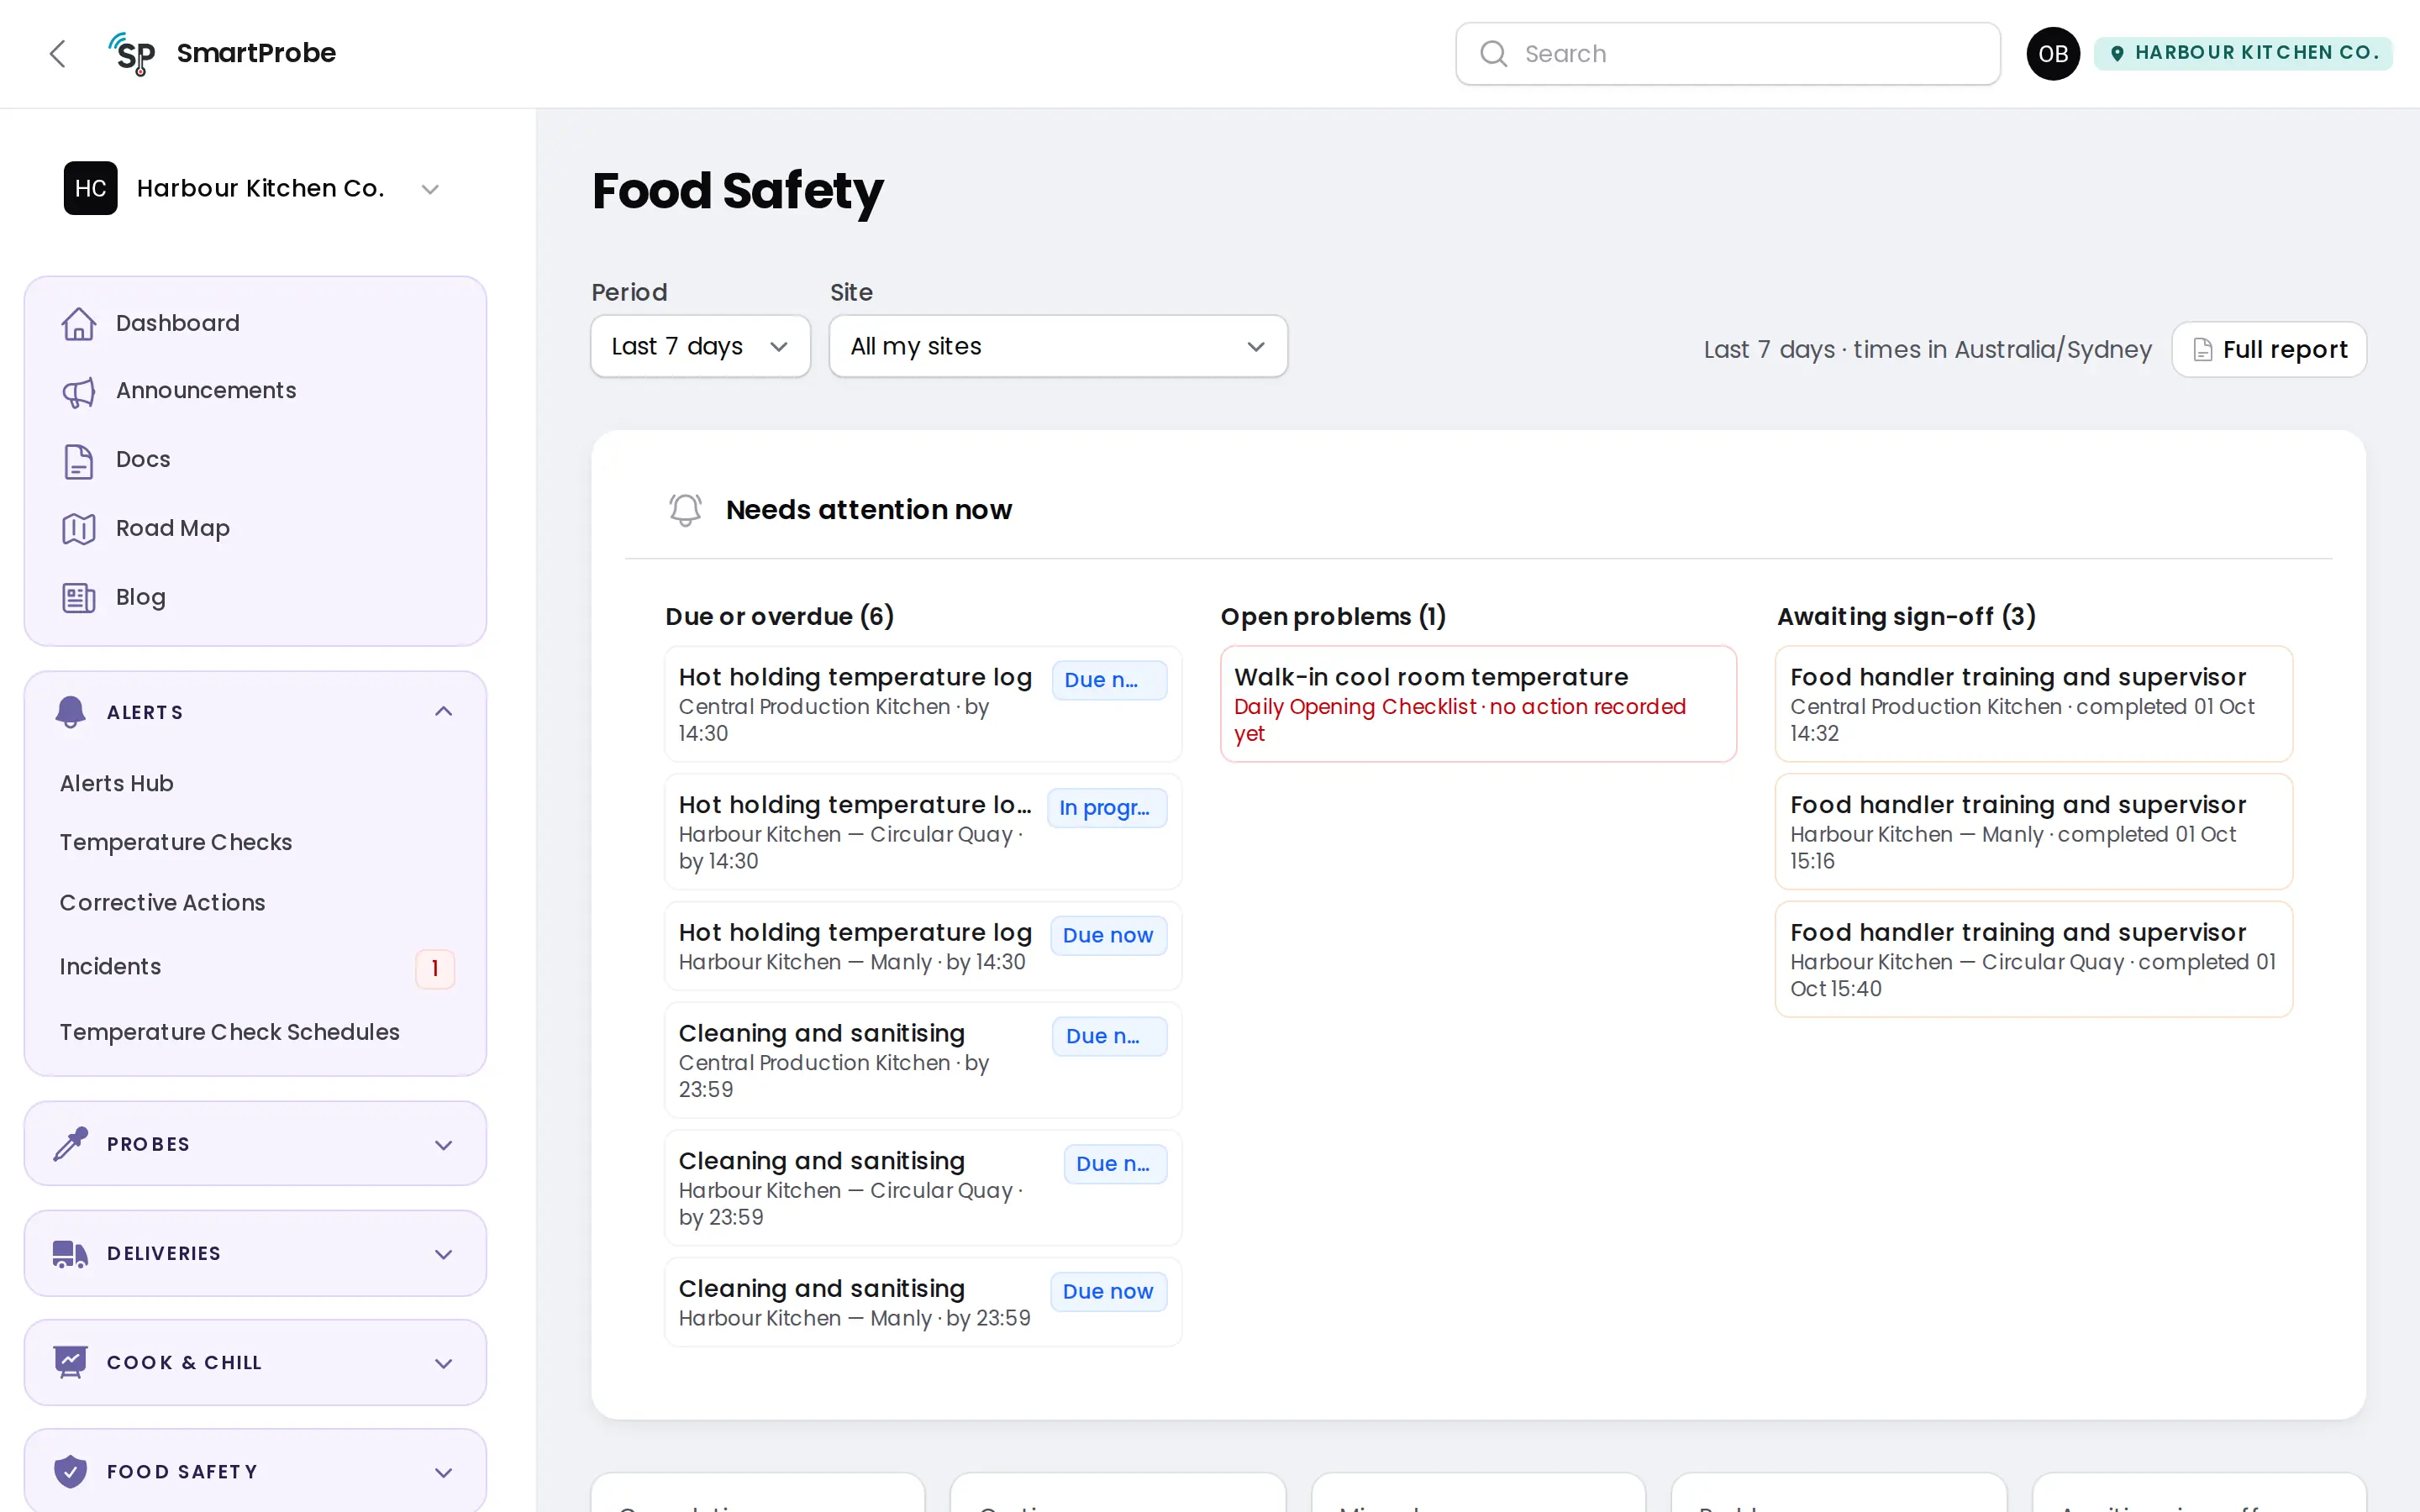Expand the Deliveries section
This screenshot has width=2420, height=1512.
point(255,1253)
